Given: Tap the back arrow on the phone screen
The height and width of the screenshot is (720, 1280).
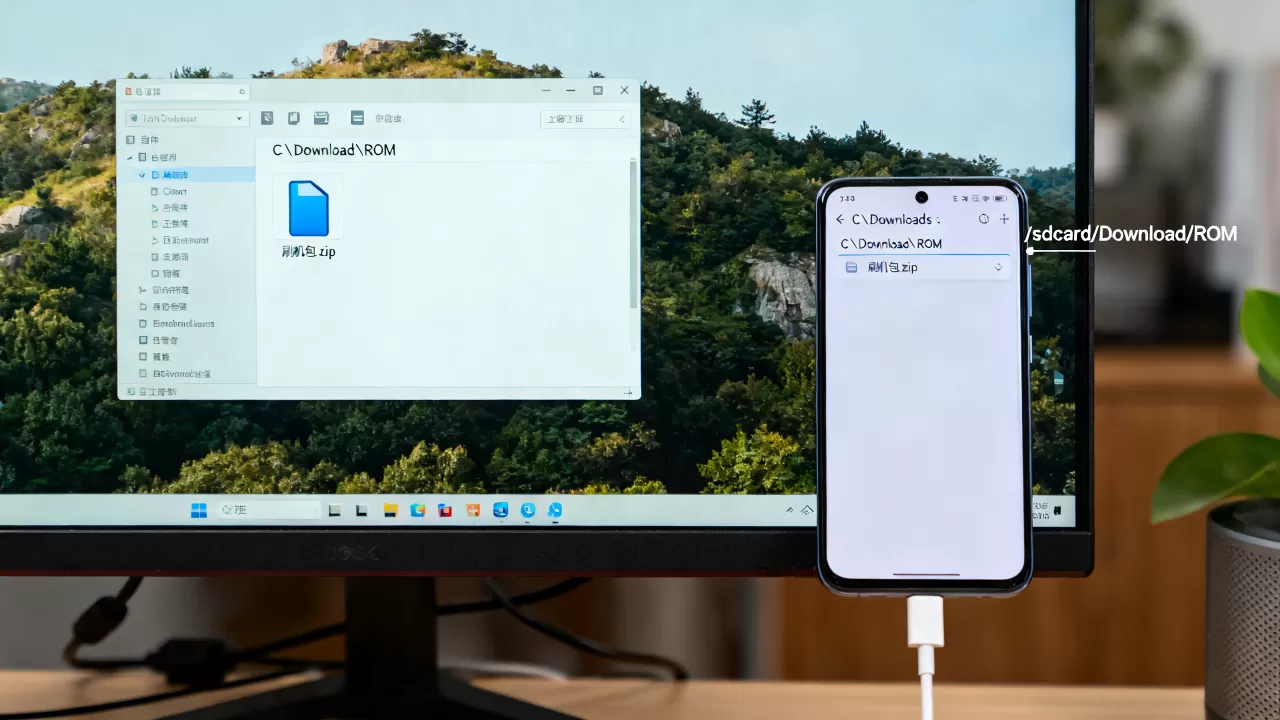Looking at the screenshot, I should tap(840, 219).
